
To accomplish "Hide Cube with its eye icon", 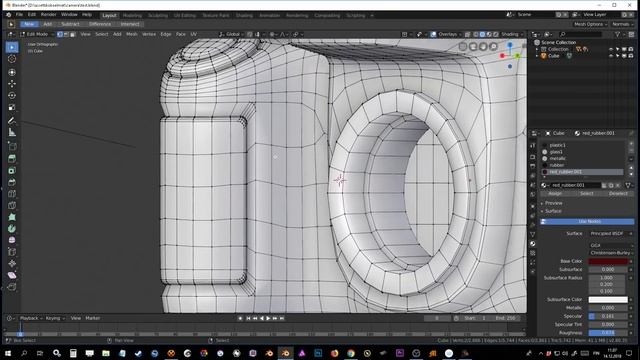I will click(611, 56).
